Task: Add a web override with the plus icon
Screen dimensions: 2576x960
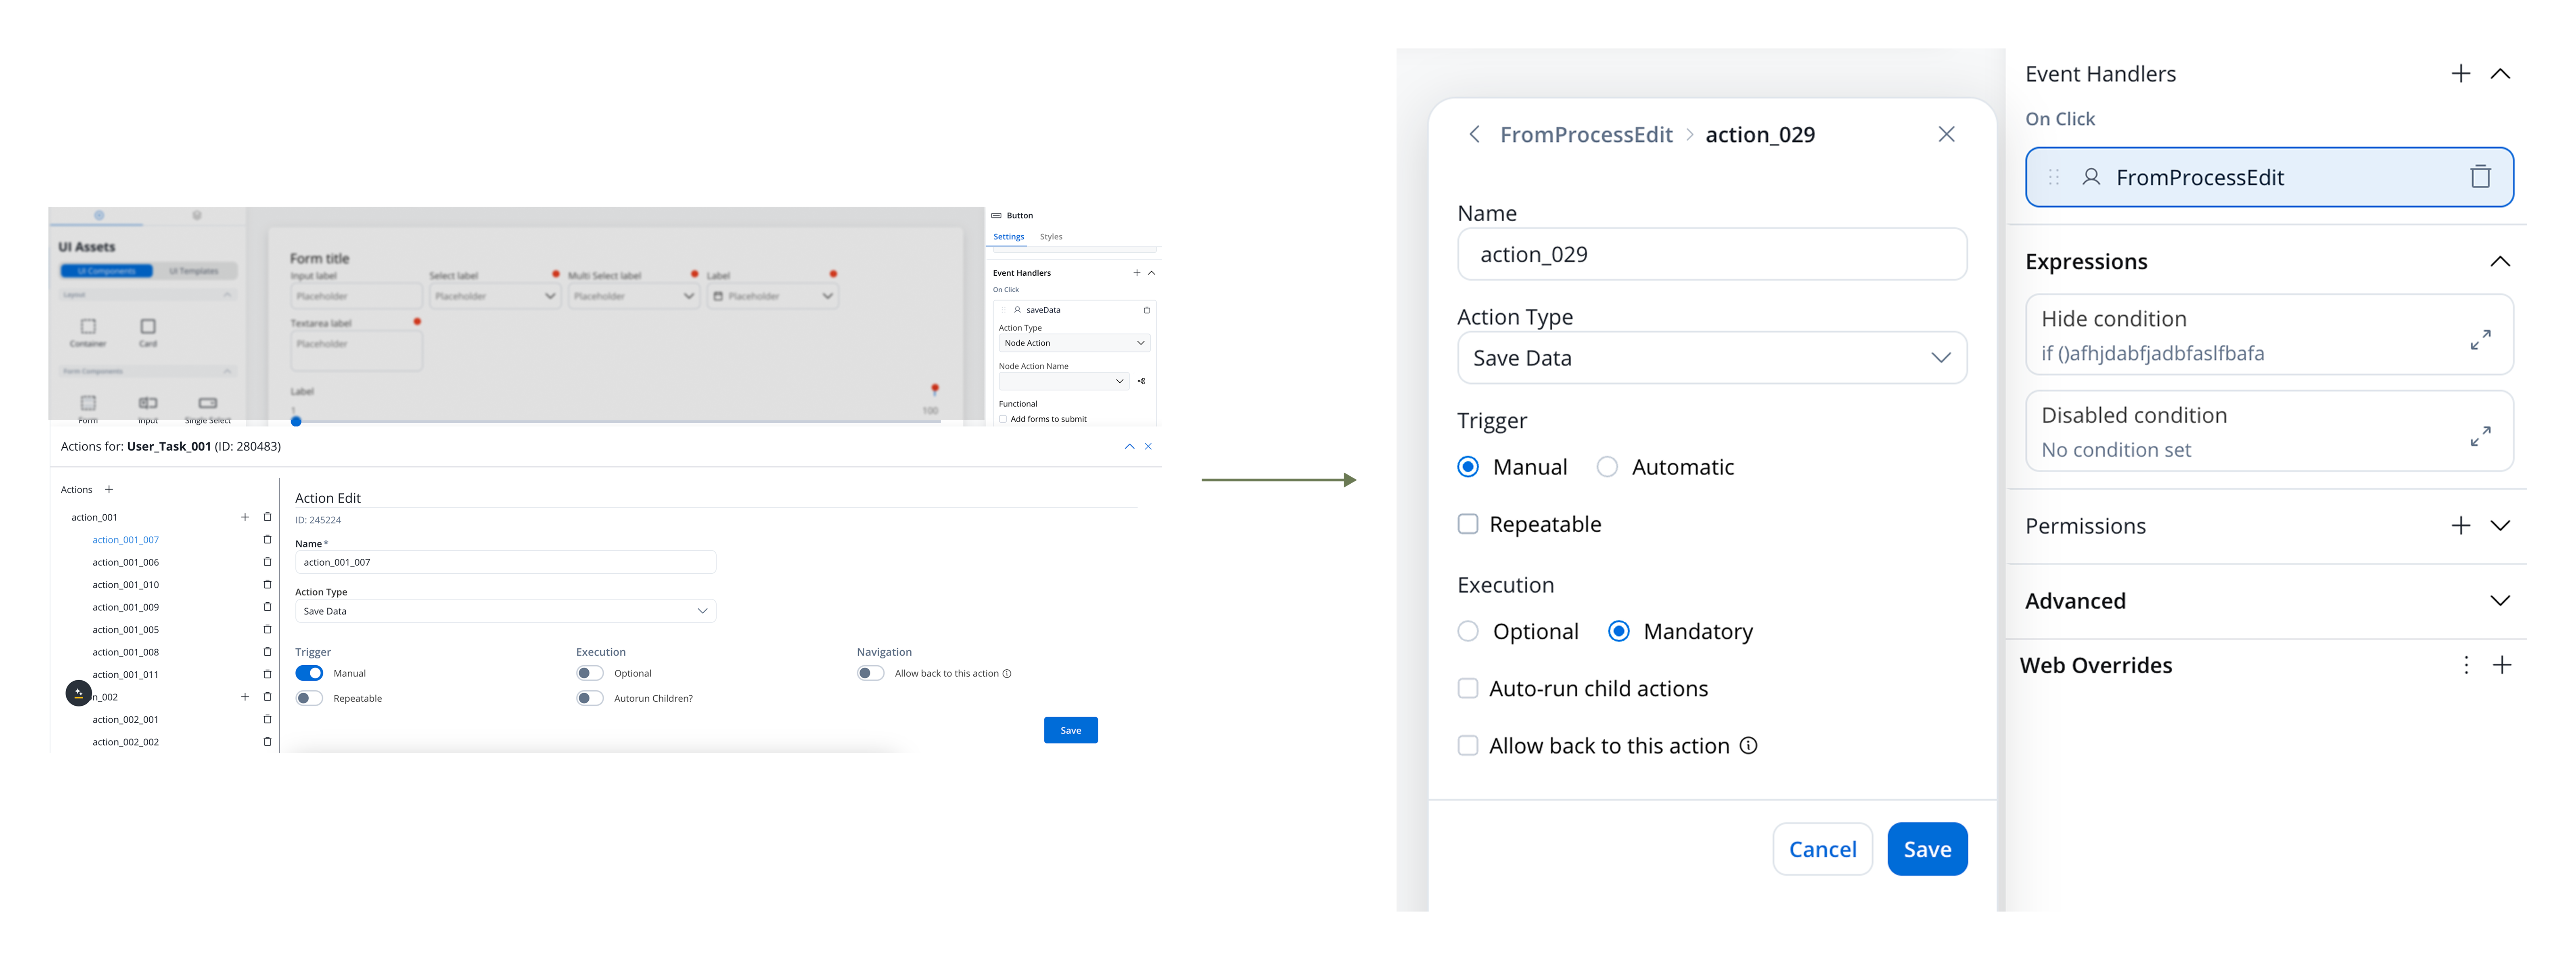Action: coord(2502,665)
